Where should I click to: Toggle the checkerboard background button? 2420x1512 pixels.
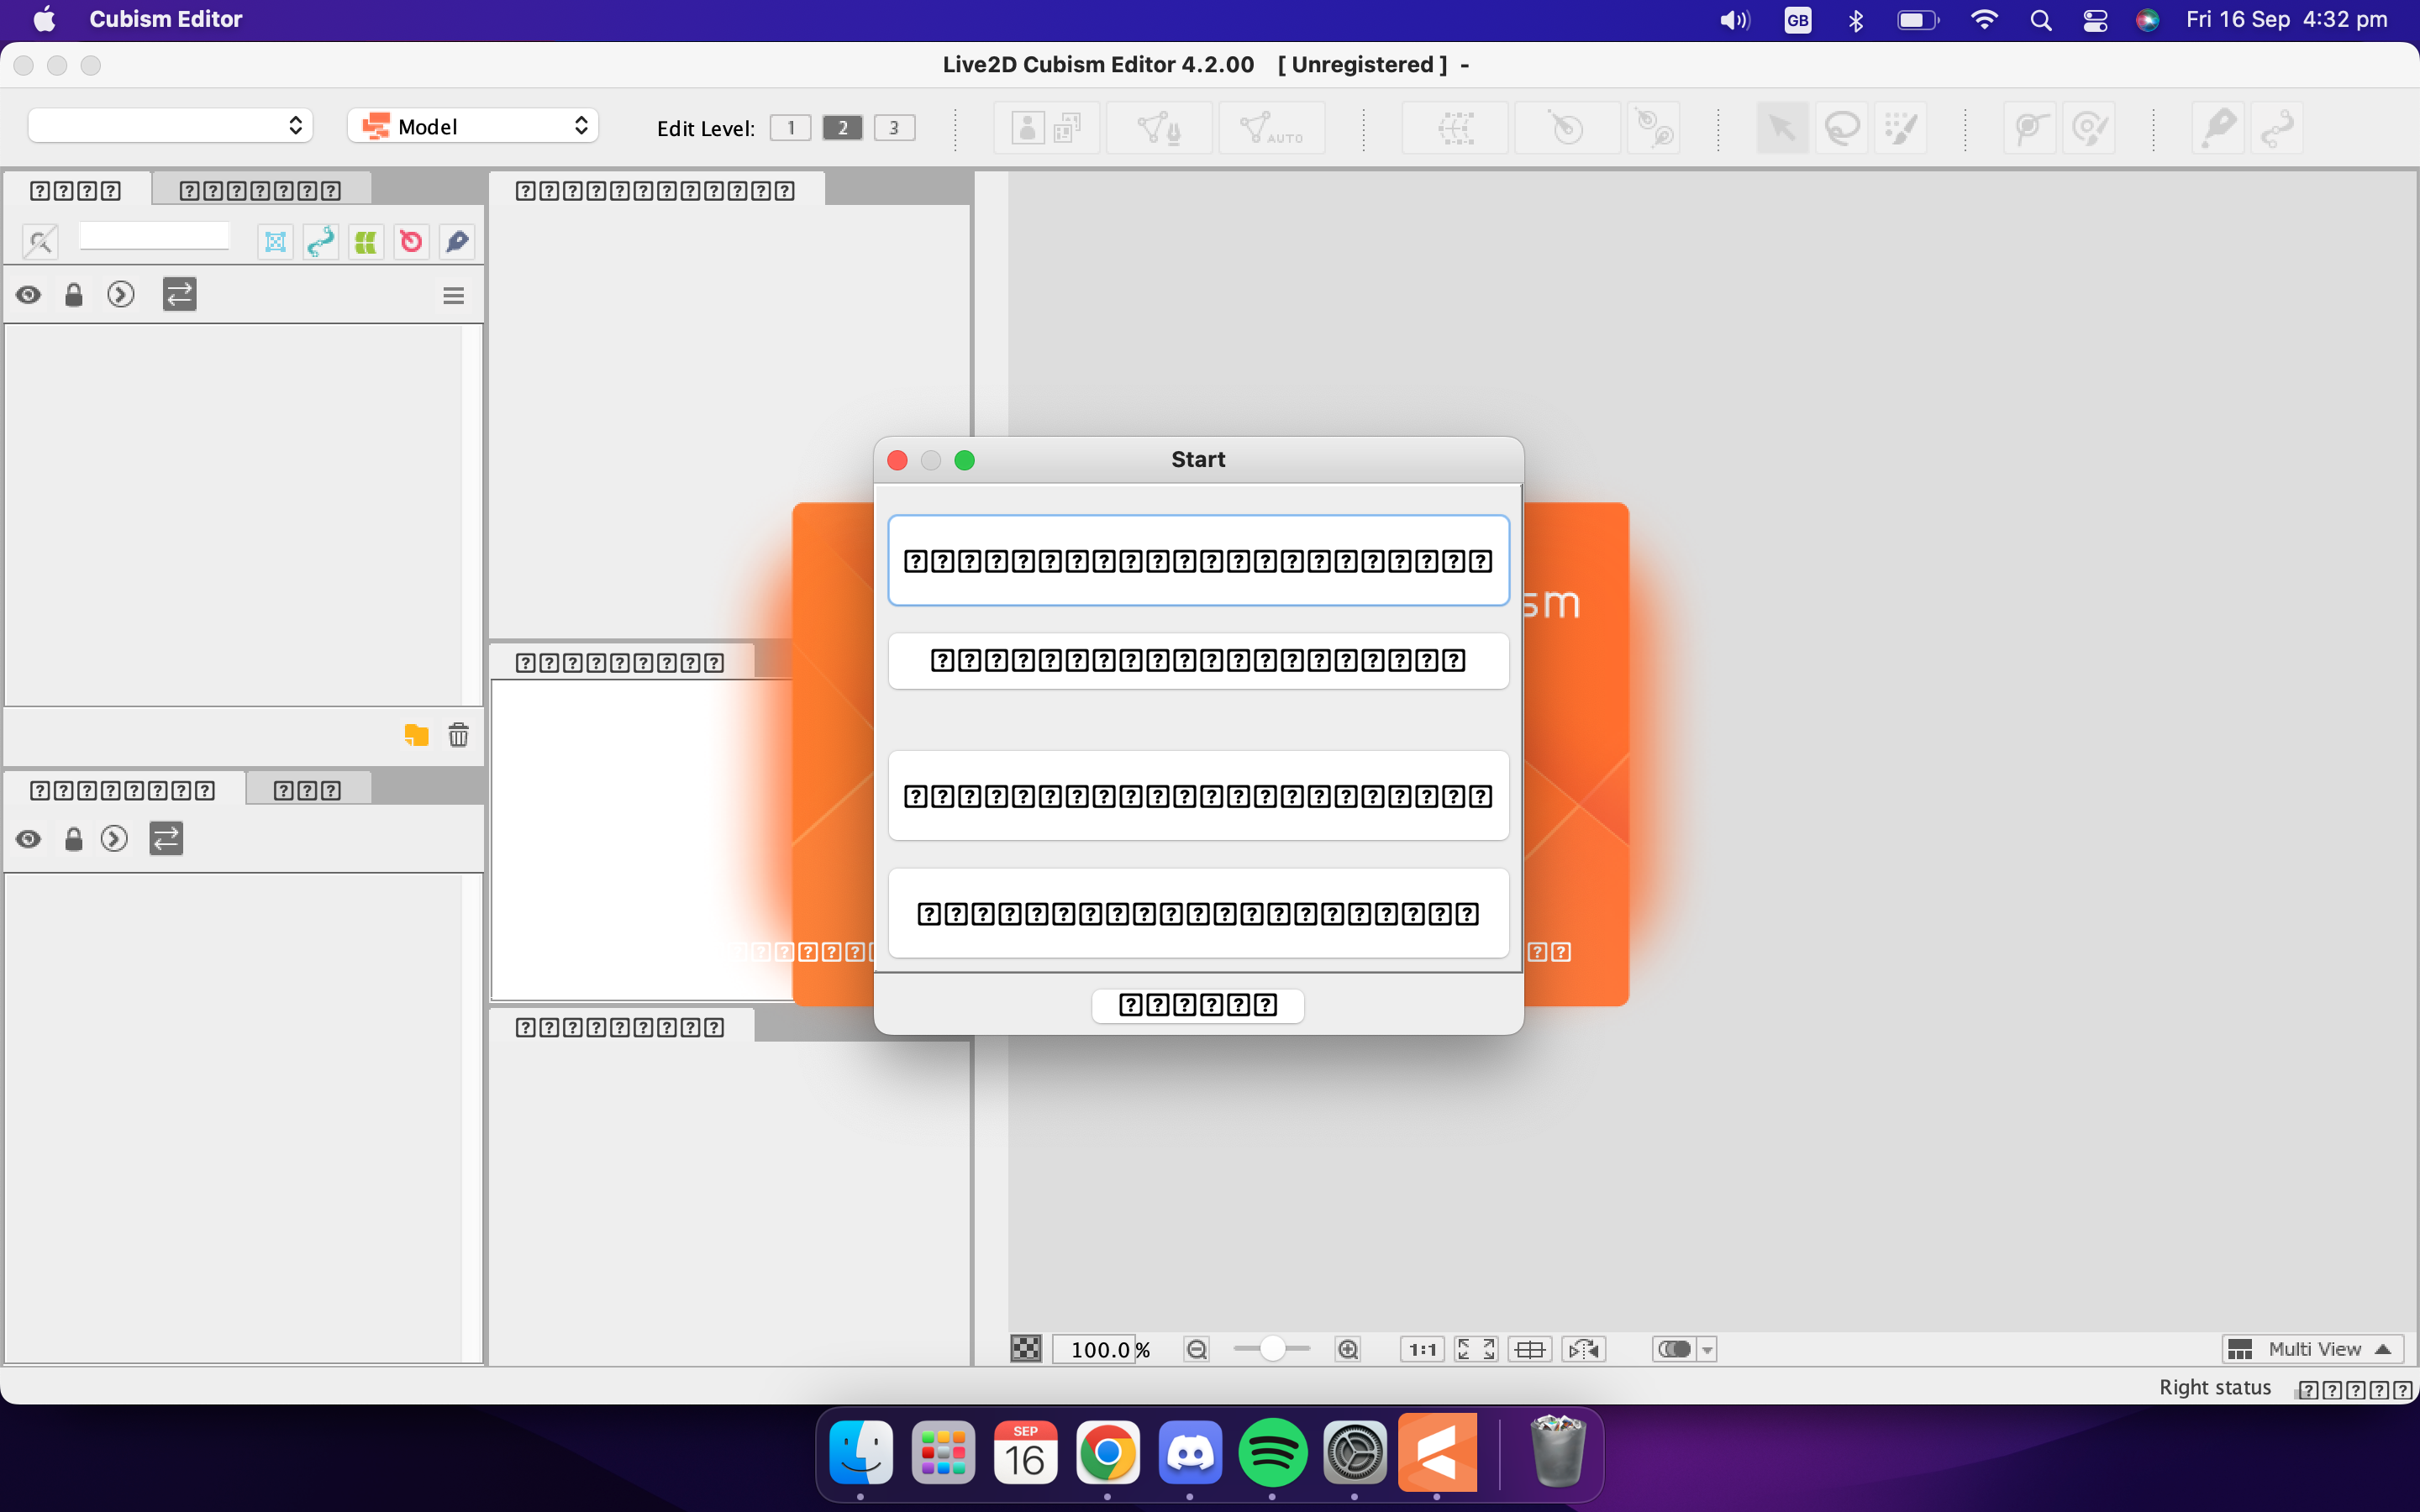click(1026, 1349)
